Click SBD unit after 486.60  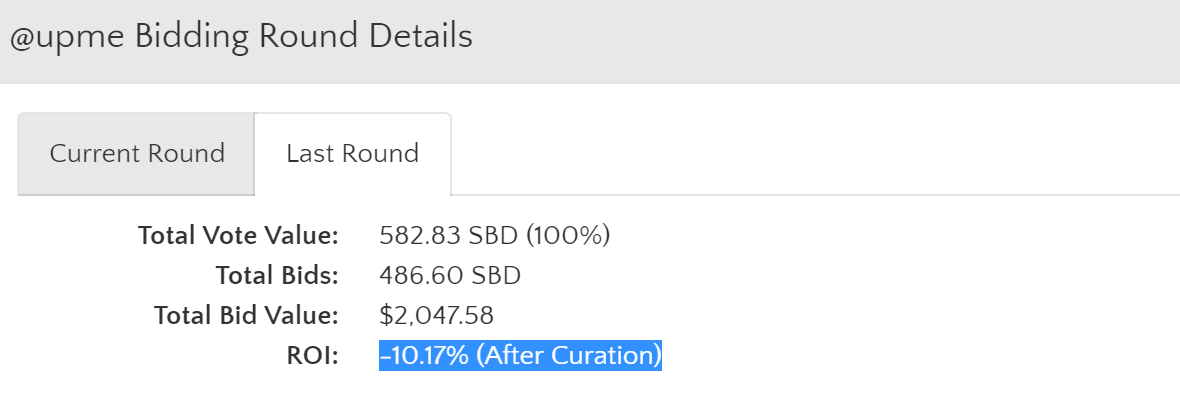pyautogui.click(x=495, y=275)
